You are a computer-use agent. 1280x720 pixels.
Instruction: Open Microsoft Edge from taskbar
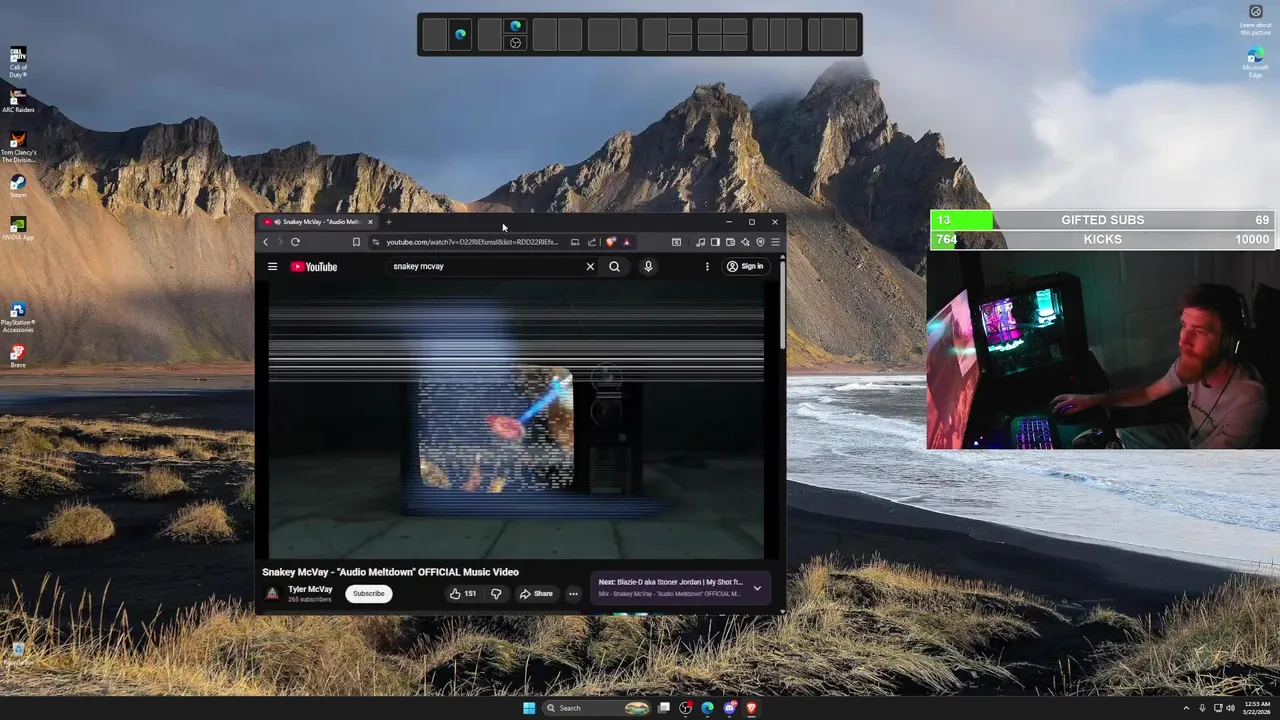[708, 708]
